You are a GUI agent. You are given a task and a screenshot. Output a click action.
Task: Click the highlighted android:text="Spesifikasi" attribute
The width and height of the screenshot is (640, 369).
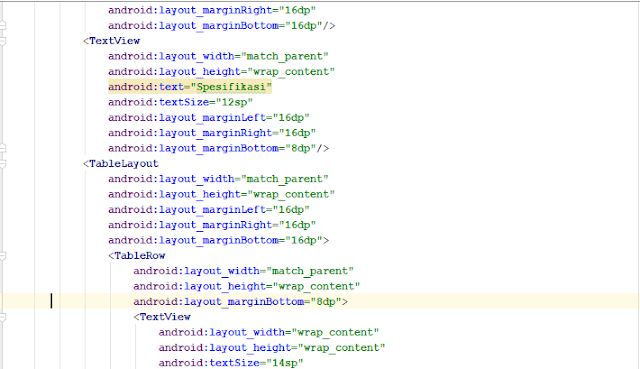click(190, 87)
